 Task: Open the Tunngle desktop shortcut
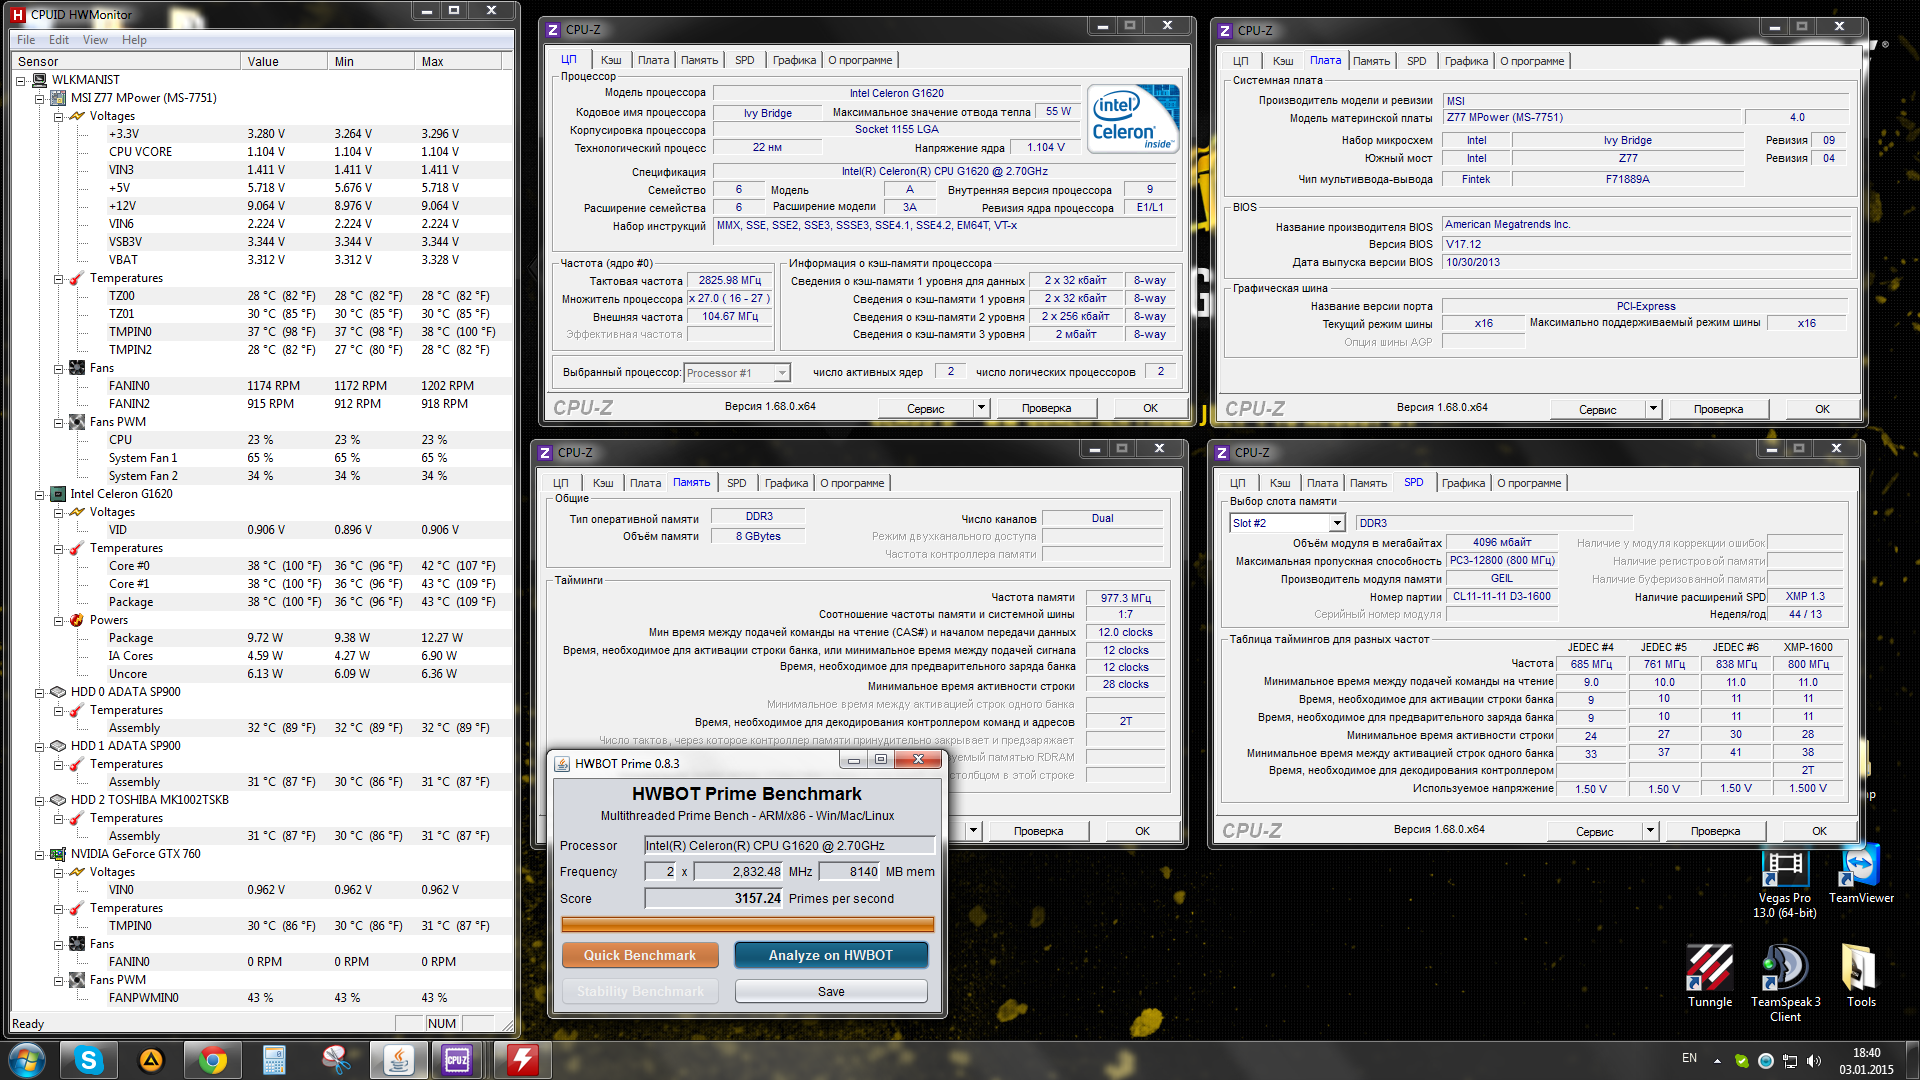[x=1710, y=977]
